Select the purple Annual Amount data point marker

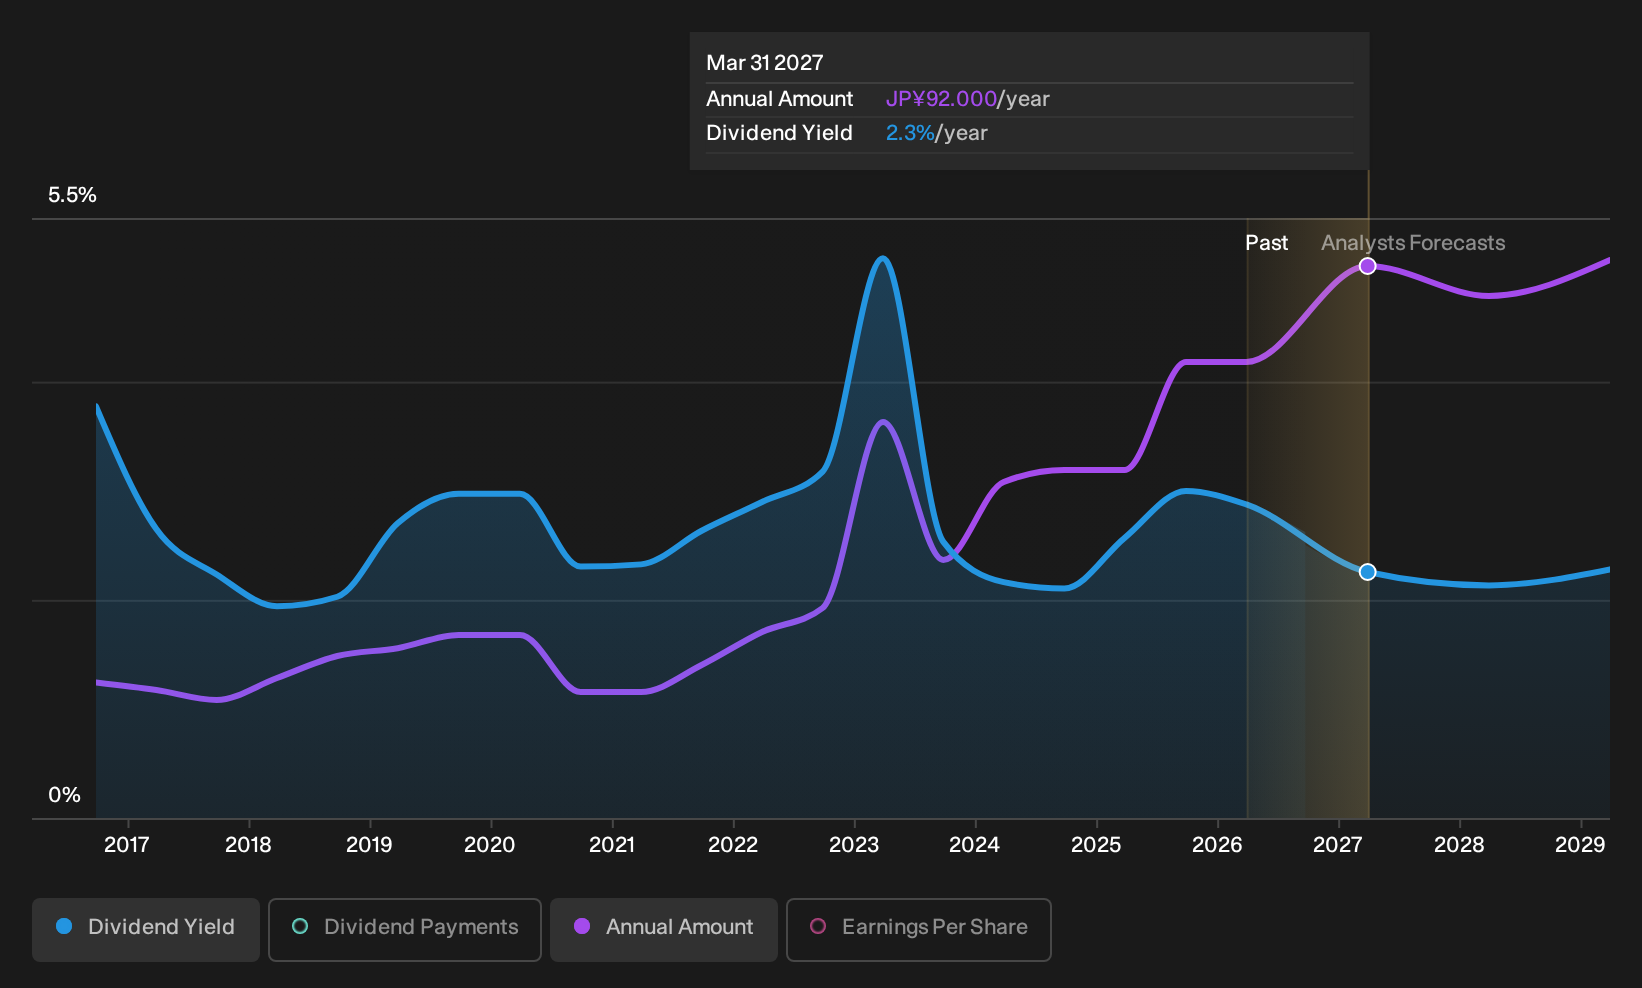point(1368,266)
